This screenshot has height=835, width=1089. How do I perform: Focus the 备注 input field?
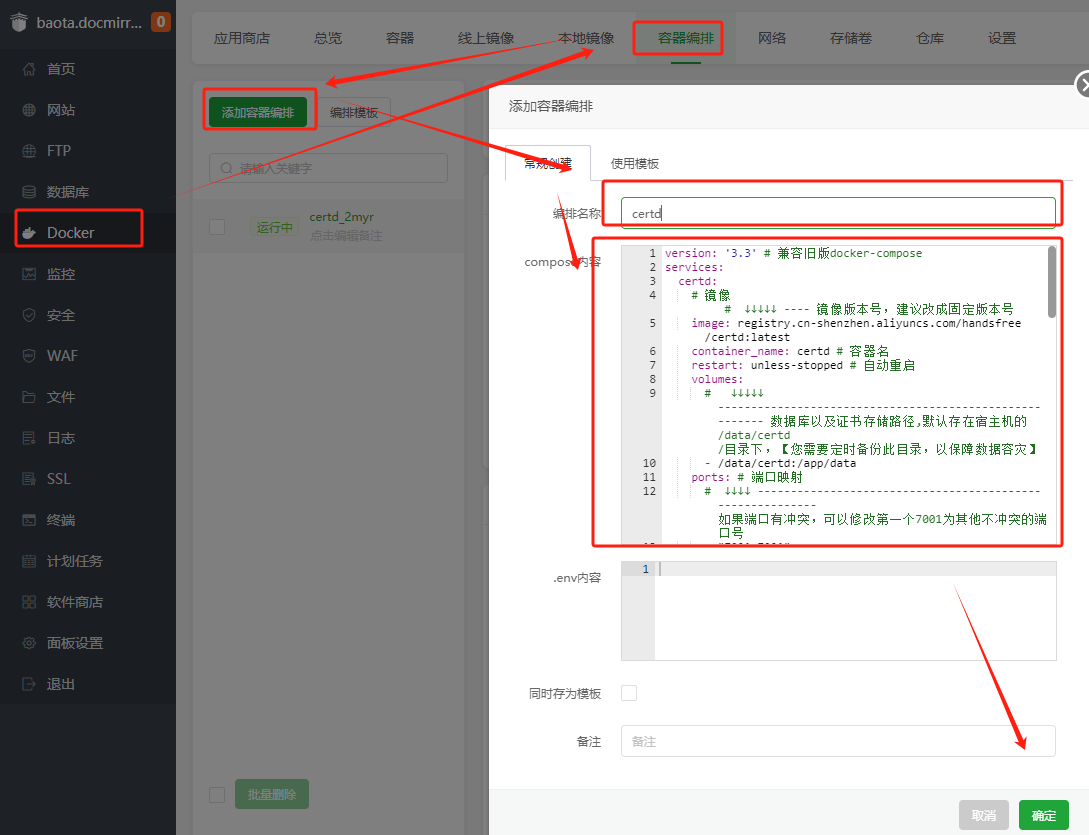point(837,741)
